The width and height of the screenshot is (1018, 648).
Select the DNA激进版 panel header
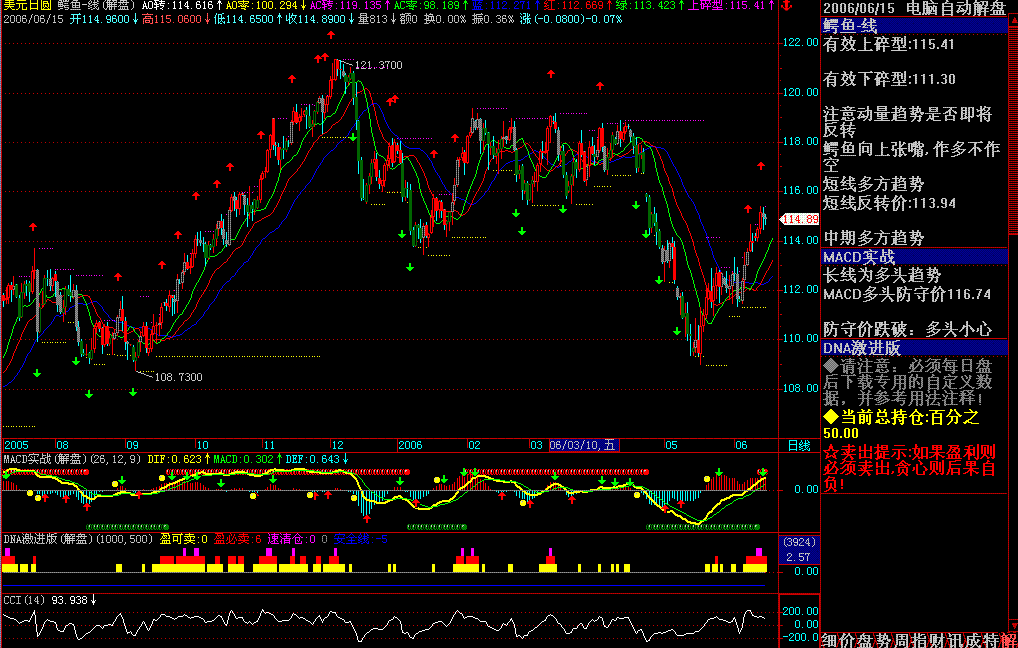tap(914, 348)
